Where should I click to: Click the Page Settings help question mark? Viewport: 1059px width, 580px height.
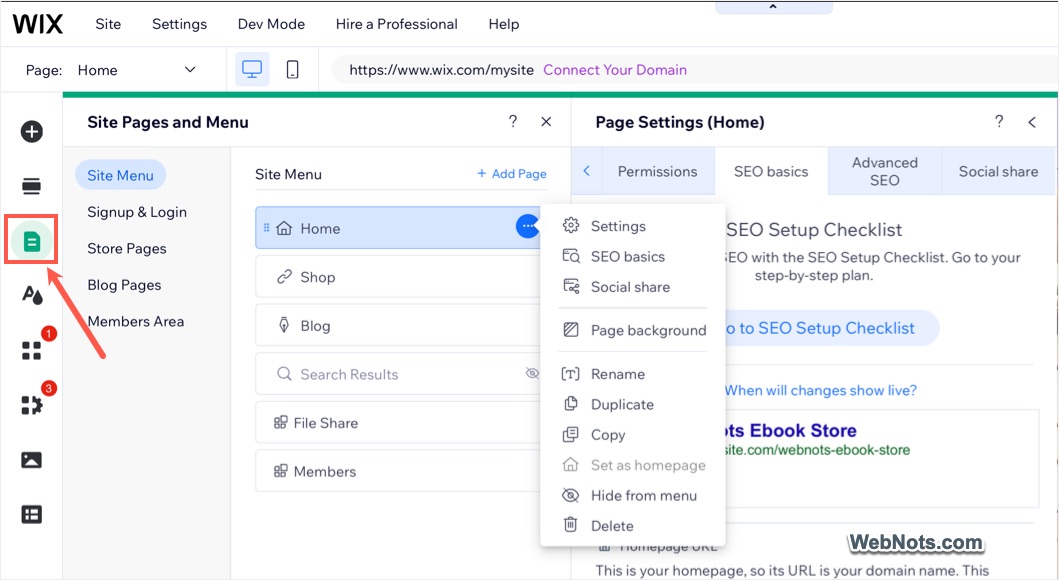[999, 122]
